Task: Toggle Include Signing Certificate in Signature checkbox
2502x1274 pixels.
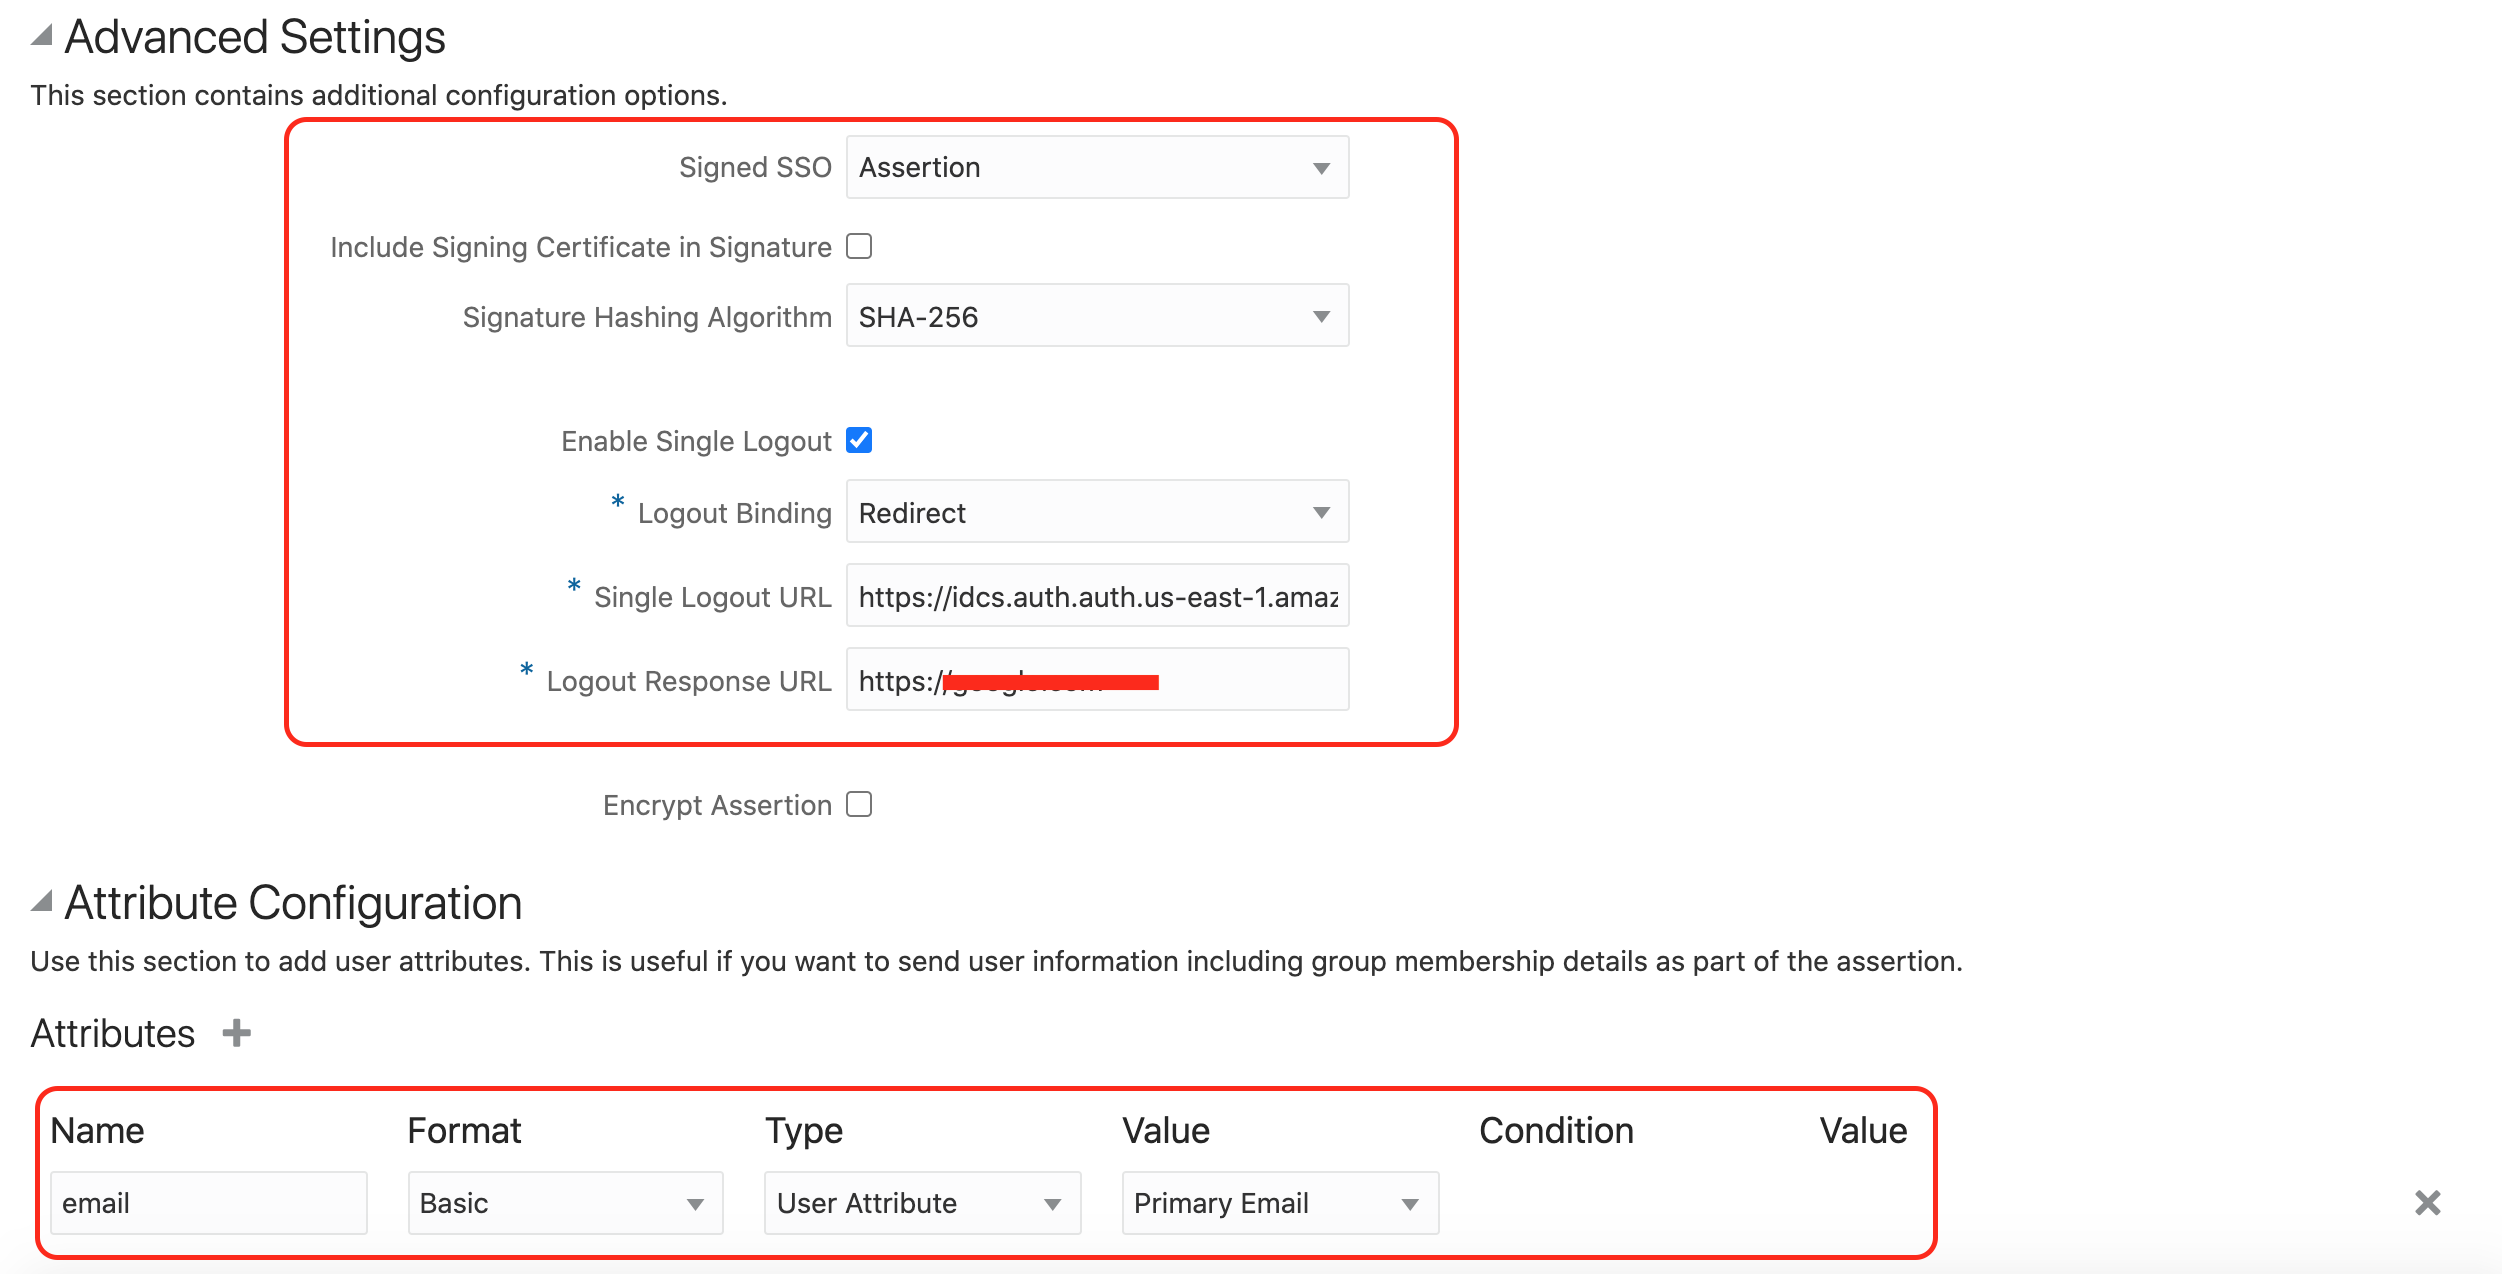Action: (x=859, y=246)
